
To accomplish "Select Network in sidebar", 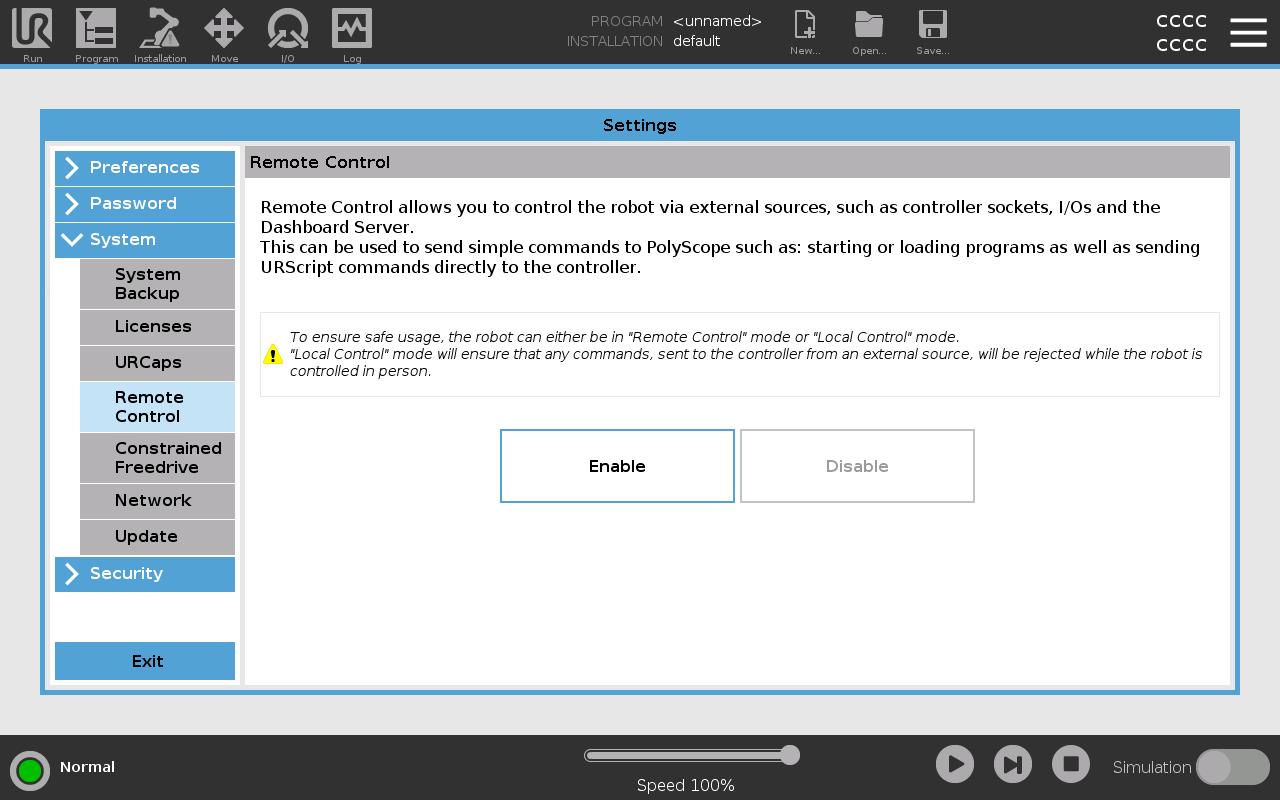I will [157, 501].
